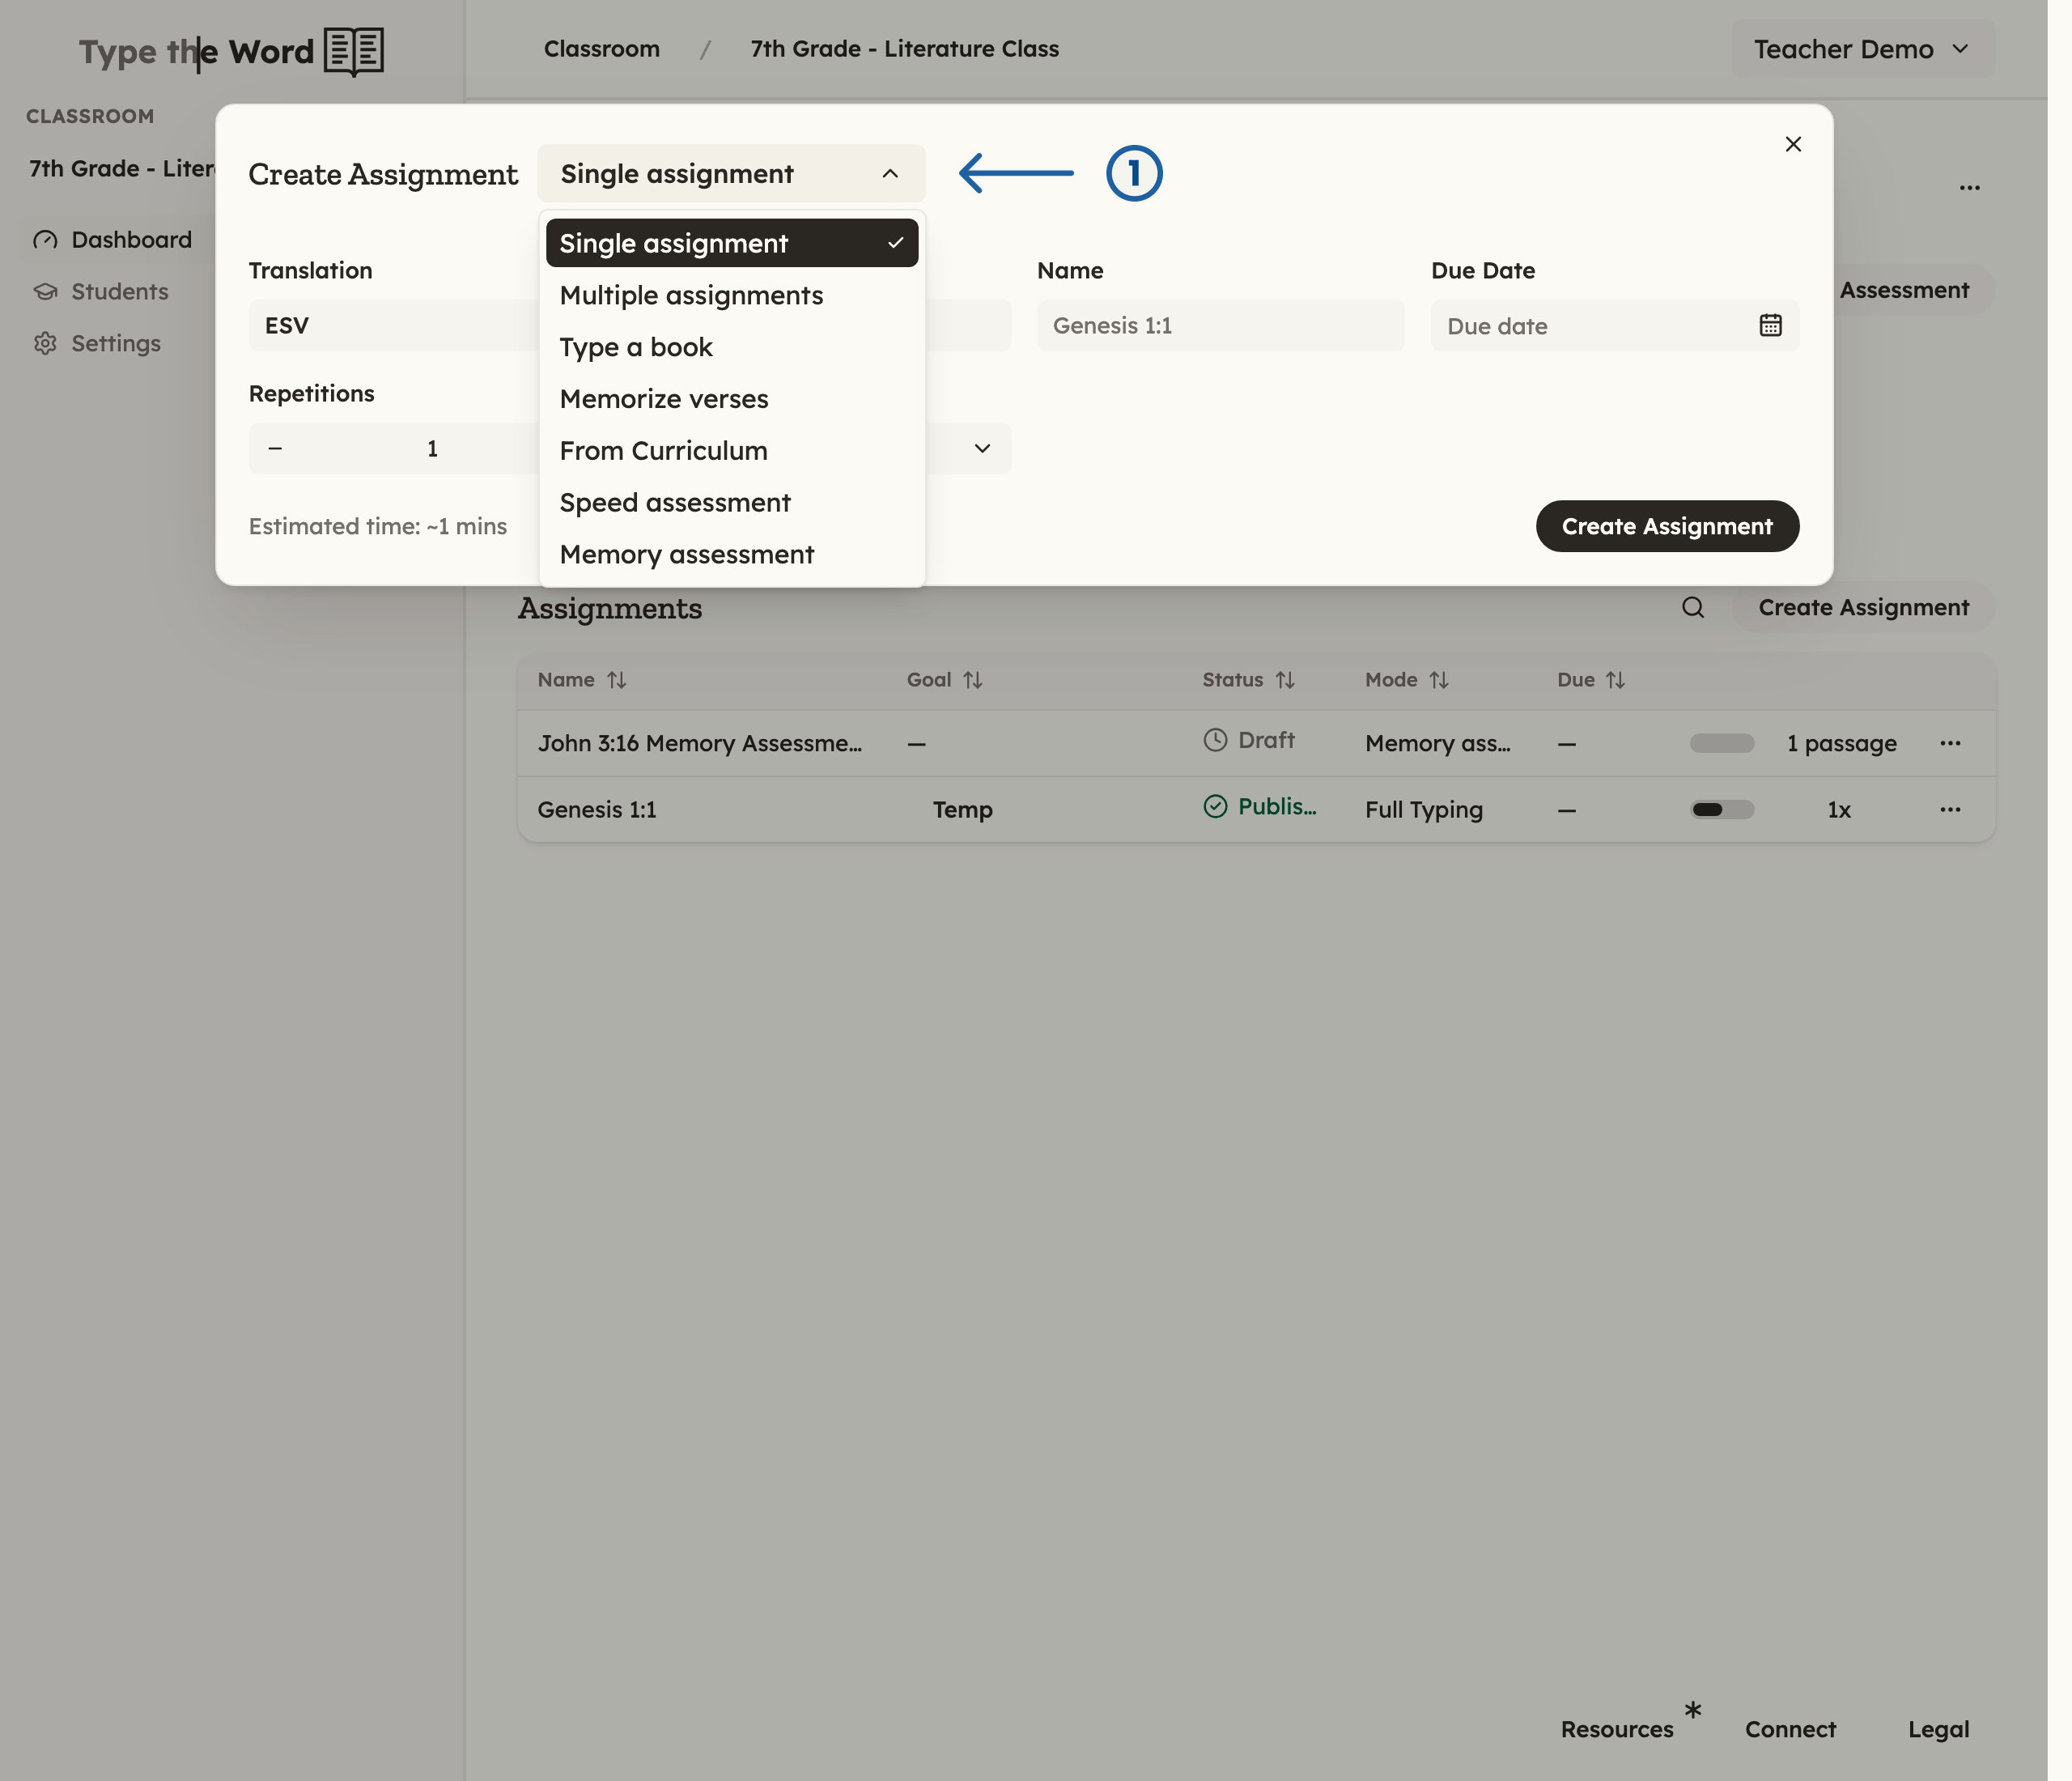This screenshot has width=2072, height=1781.
Task: Click the repetitions value 1
Action: click(432, 448)
